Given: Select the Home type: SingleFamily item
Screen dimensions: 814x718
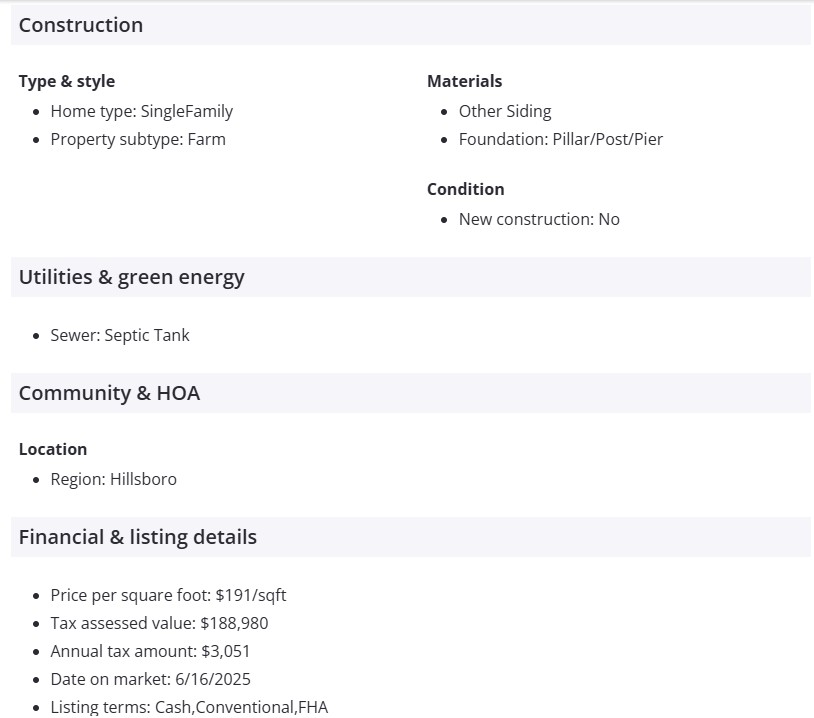Looking at the screenshot, I should [x=141, y=111].
